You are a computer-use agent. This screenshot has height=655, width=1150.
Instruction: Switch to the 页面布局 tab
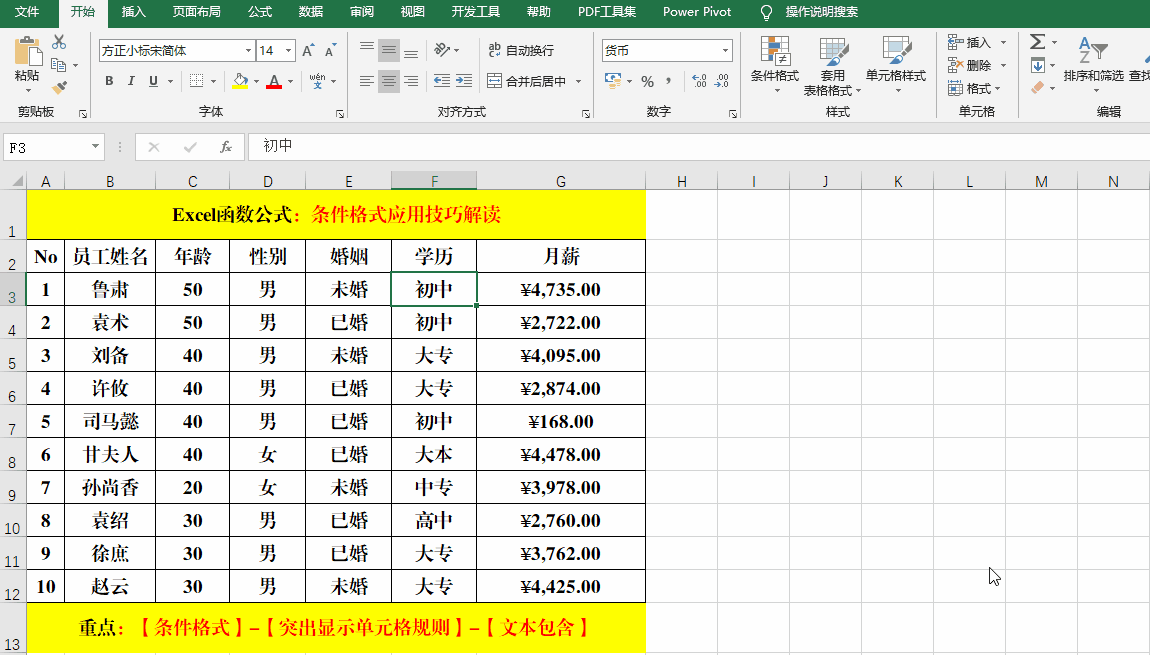(197, 12)
